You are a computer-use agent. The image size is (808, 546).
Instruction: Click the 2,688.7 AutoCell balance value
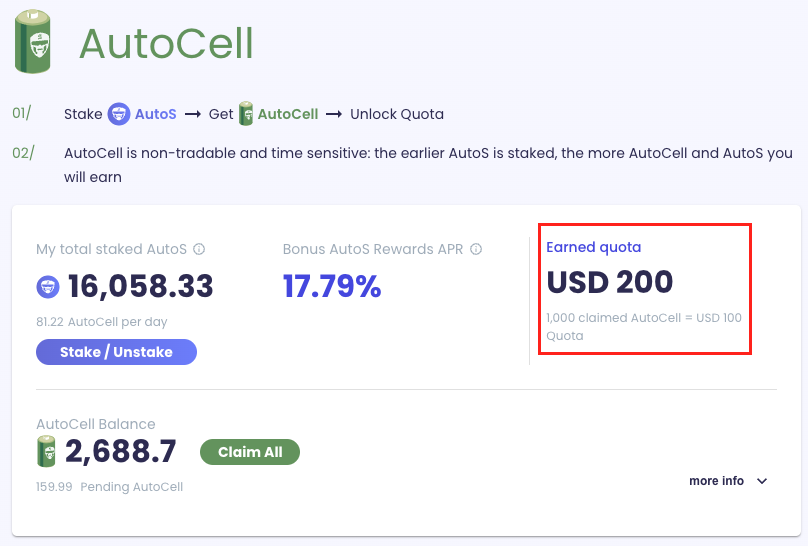(120, 452)
